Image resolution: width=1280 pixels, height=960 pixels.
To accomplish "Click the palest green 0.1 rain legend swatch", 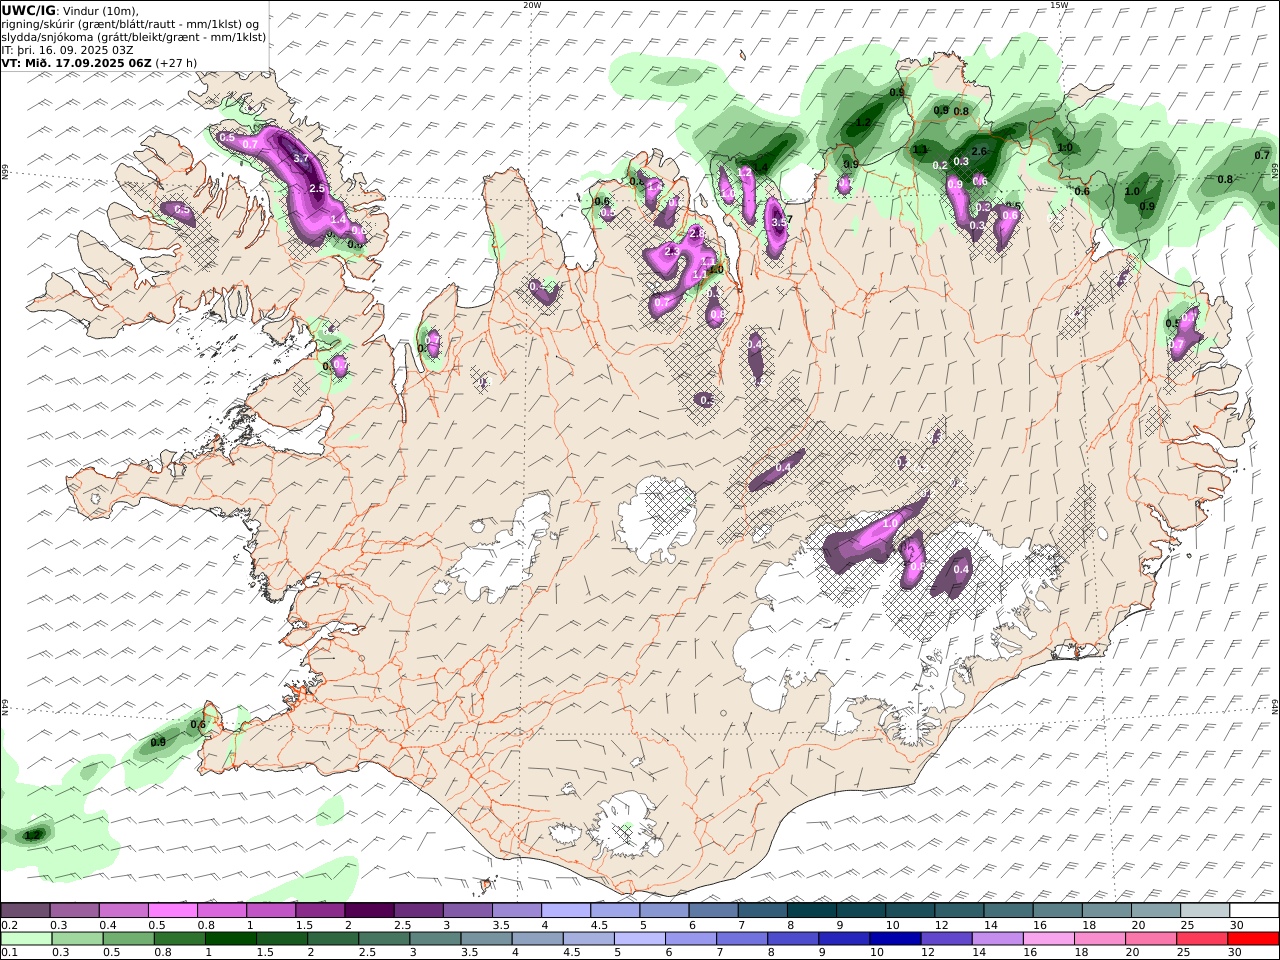I will 26,938.
